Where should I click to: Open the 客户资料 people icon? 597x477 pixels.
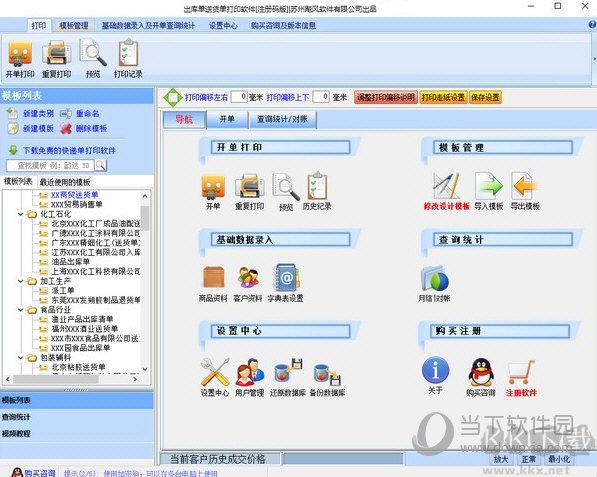pos(249,277)
